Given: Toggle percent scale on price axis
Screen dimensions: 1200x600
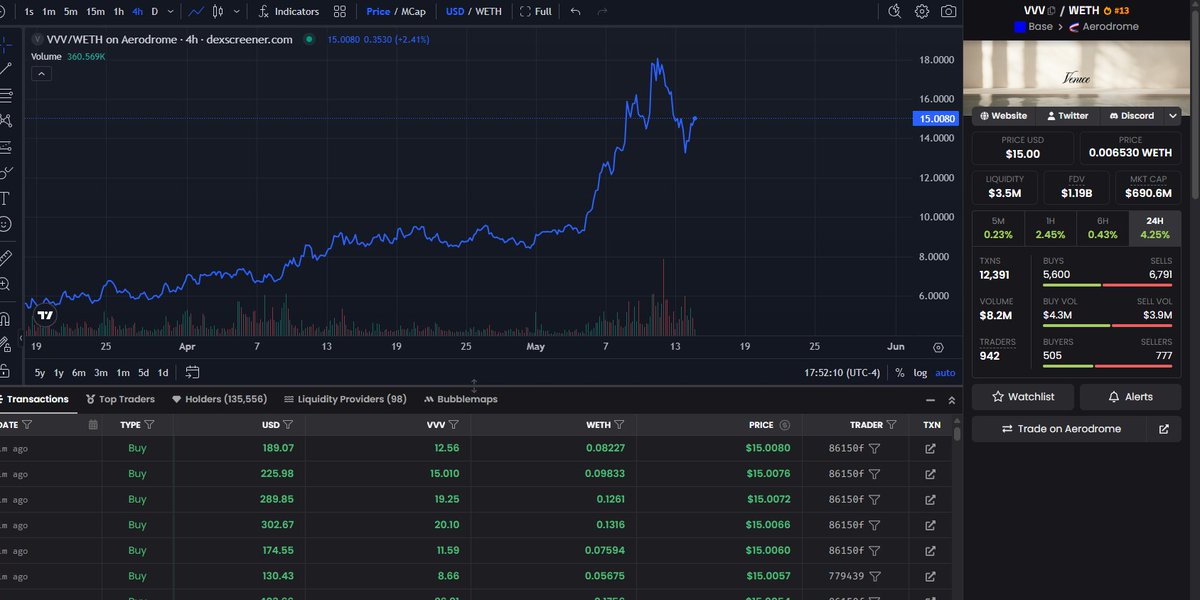Looking at the screenshot, I should [899, 373].
